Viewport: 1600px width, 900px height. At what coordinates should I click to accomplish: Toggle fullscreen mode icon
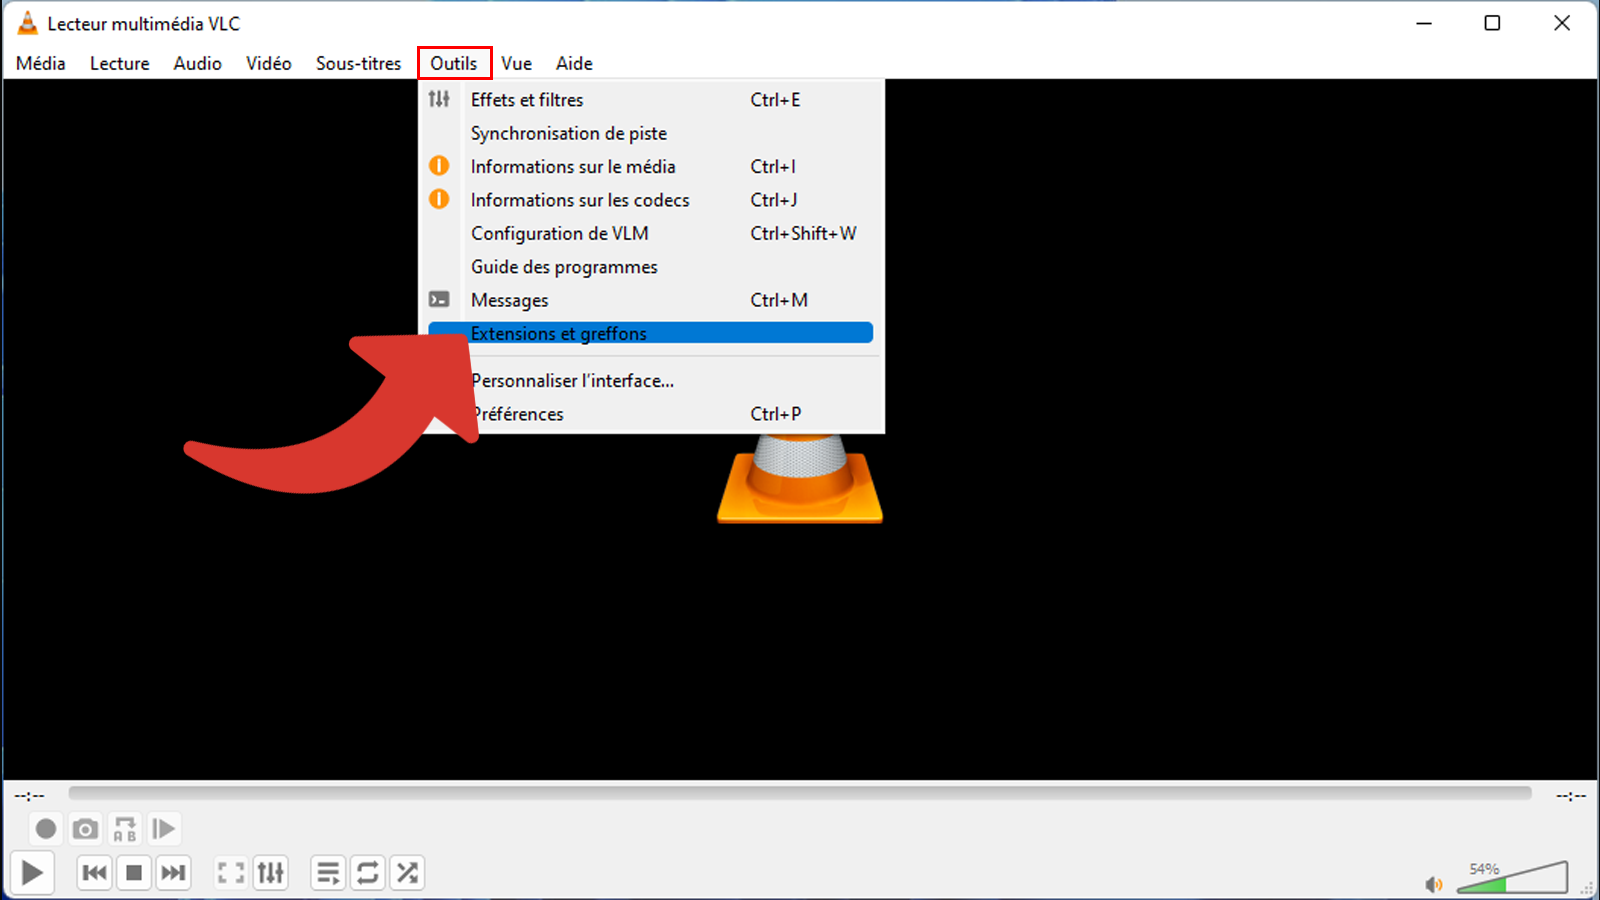point(231,873)
